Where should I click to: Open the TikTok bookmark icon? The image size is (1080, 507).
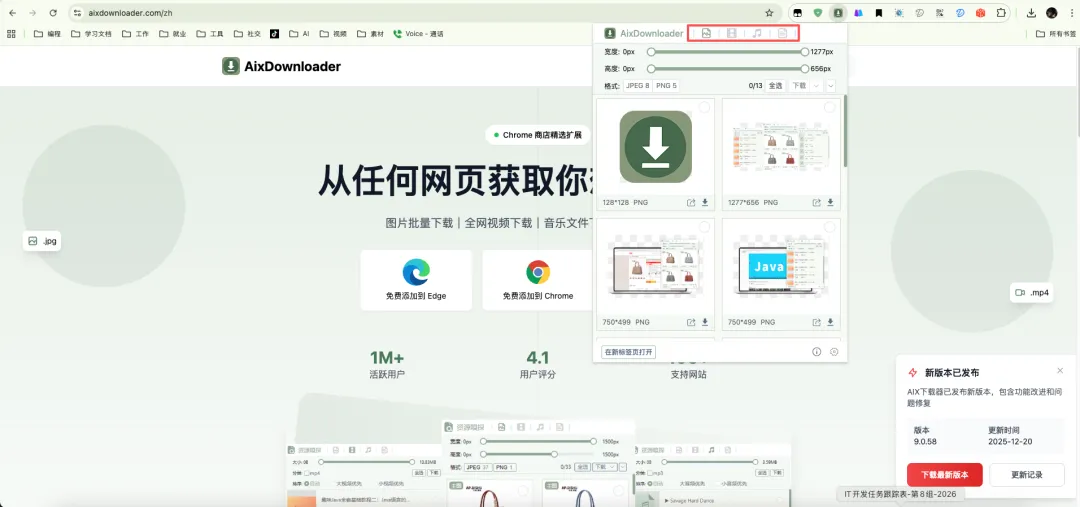[274, 33]
